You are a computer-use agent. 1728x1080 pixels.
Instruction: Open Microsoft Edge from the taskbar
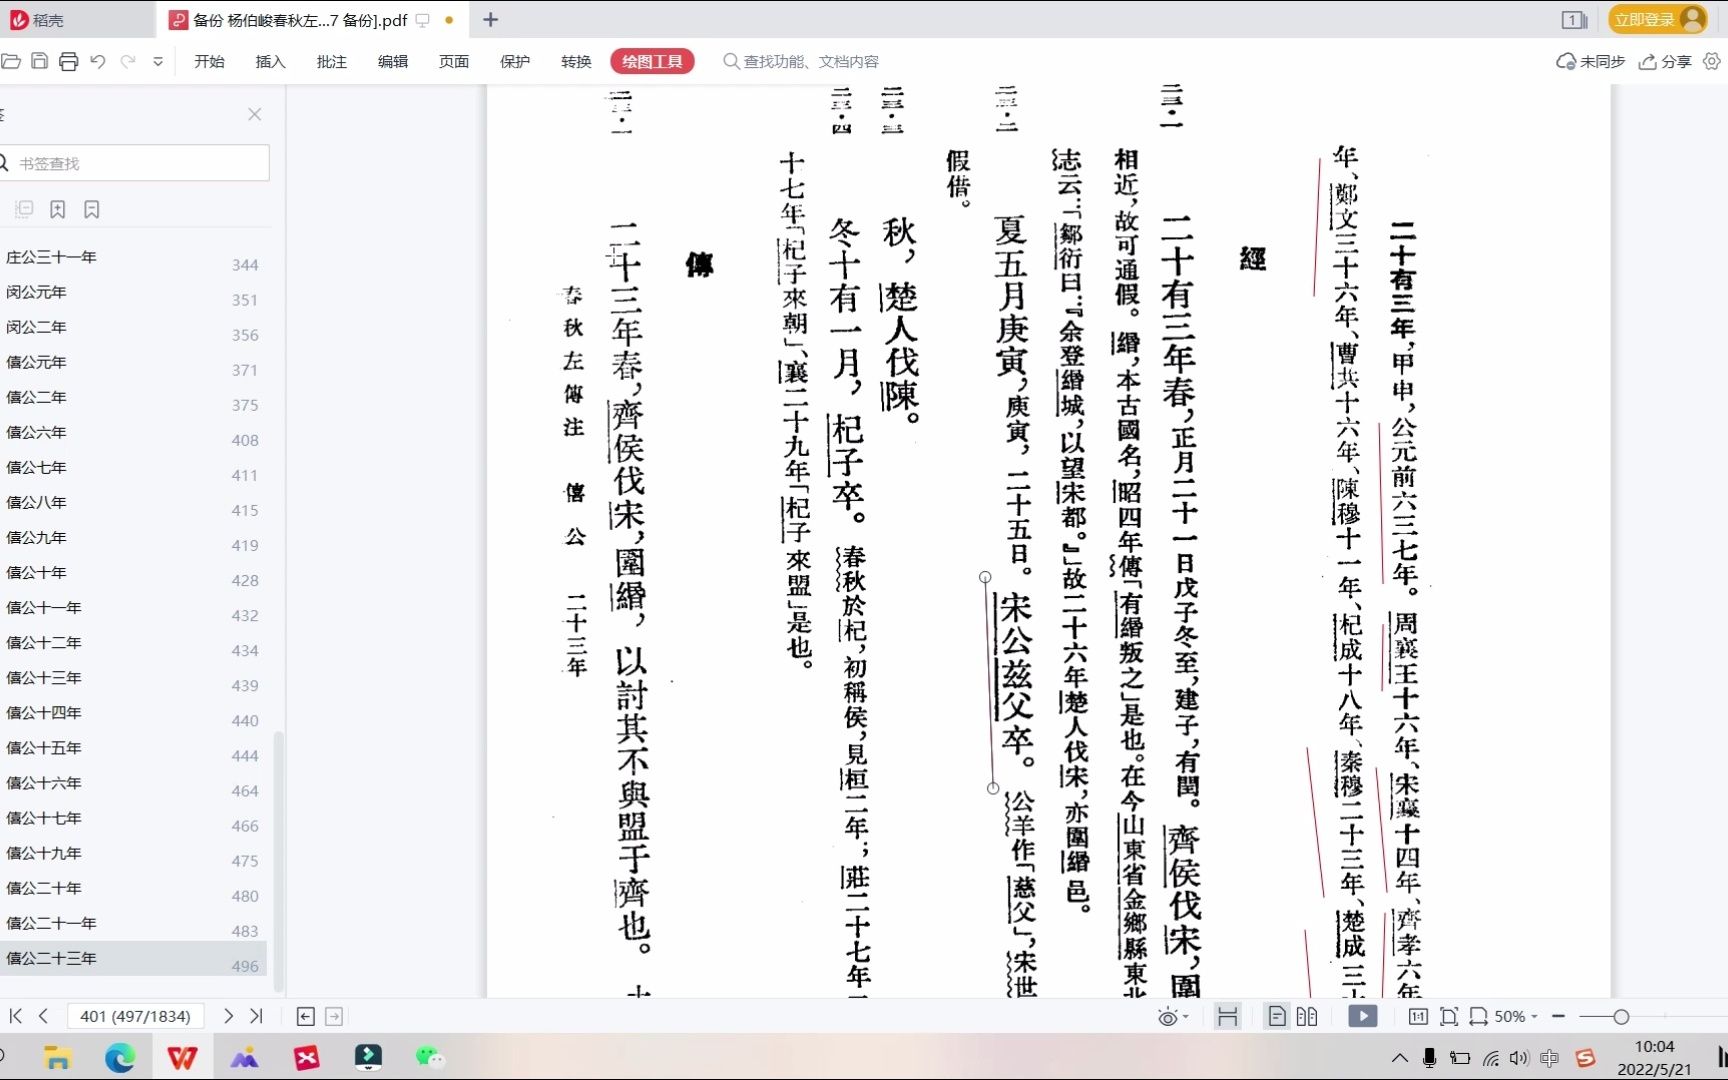(120, 1057)
